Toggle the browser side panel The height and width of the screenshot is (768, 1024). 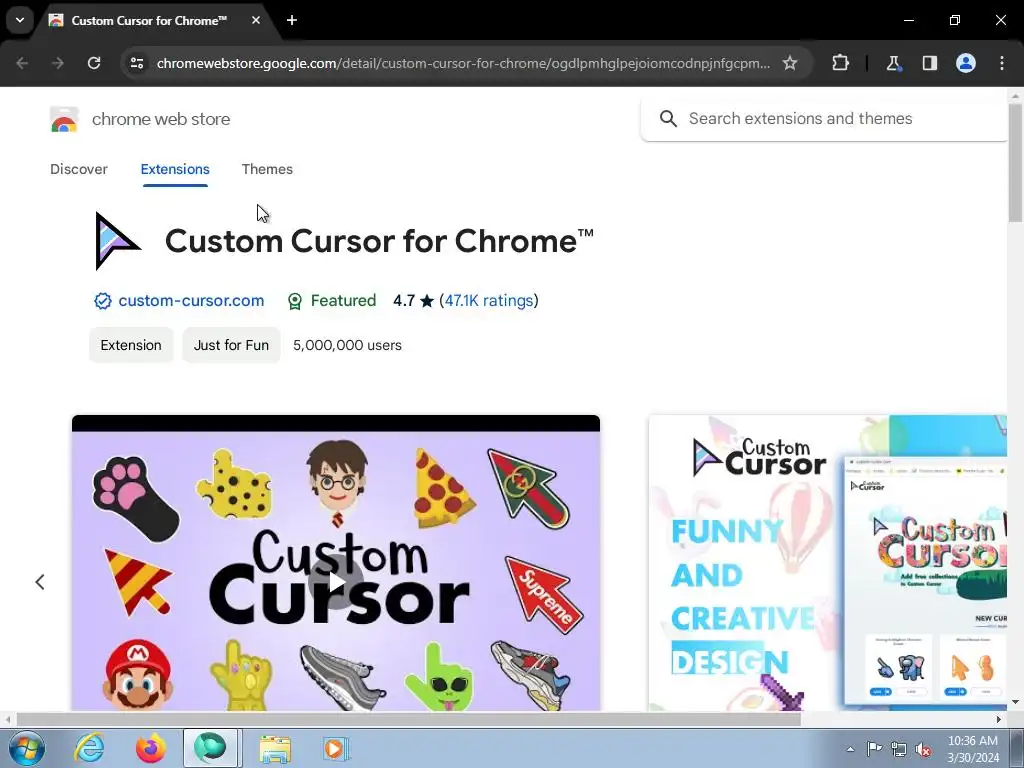929,63
